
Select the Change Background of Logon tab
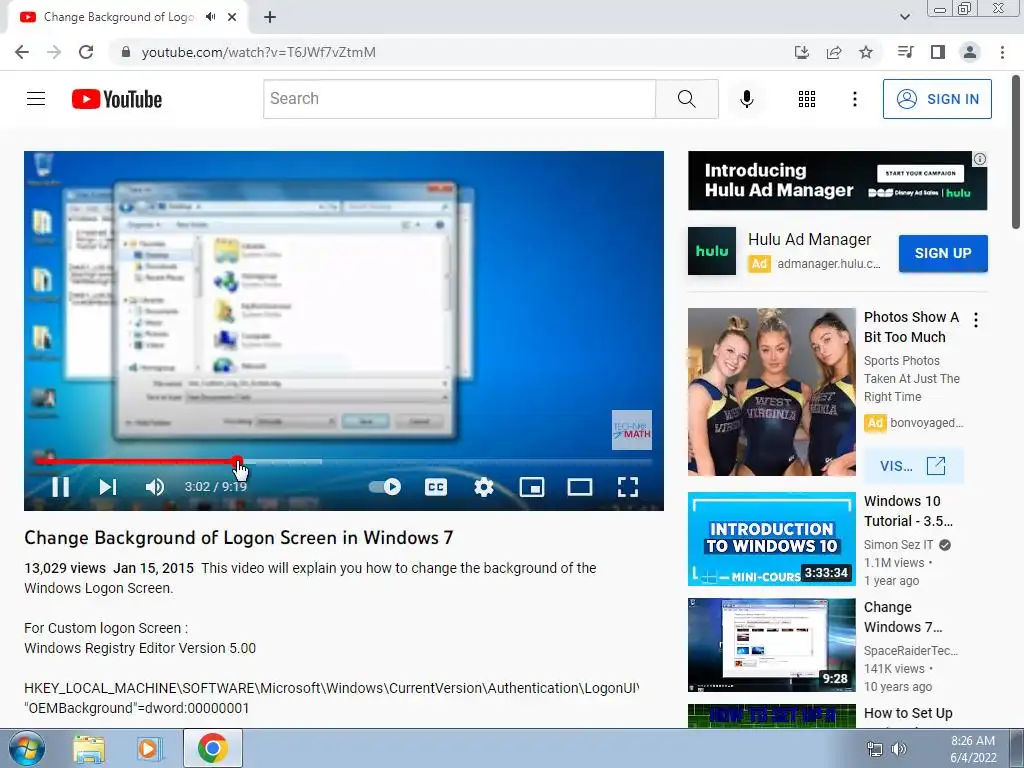[x=119, y=17]
